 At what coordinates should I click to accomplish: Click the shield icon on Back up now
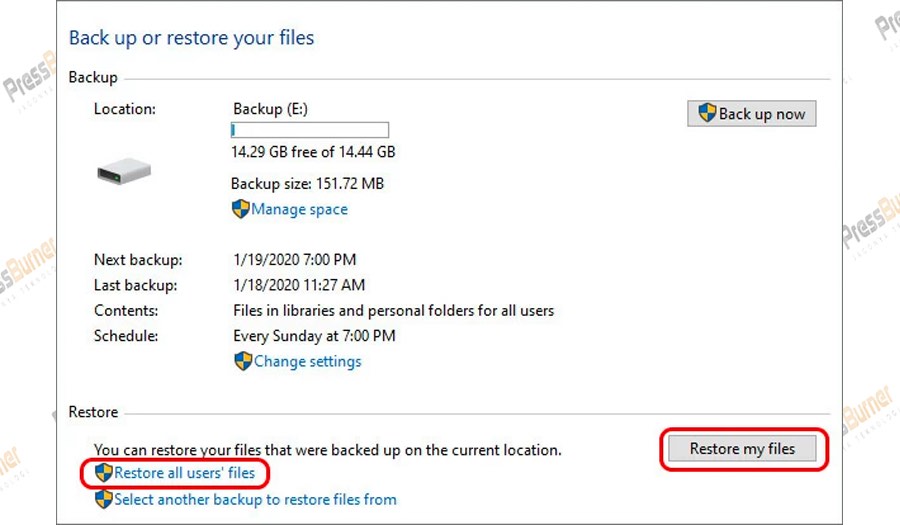coord(707,113)
